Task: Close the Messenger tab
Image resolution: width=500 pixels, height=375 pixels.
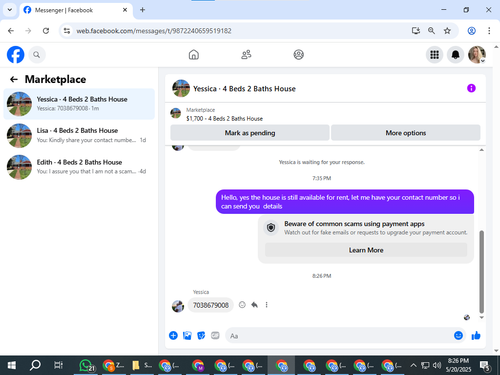Action: [x=125, y=10]
